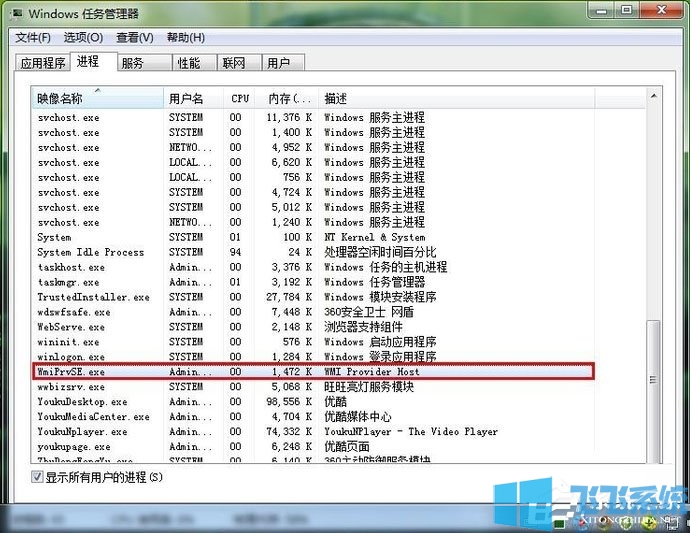Open the 查看(V) menu

[x=134, y=38]
